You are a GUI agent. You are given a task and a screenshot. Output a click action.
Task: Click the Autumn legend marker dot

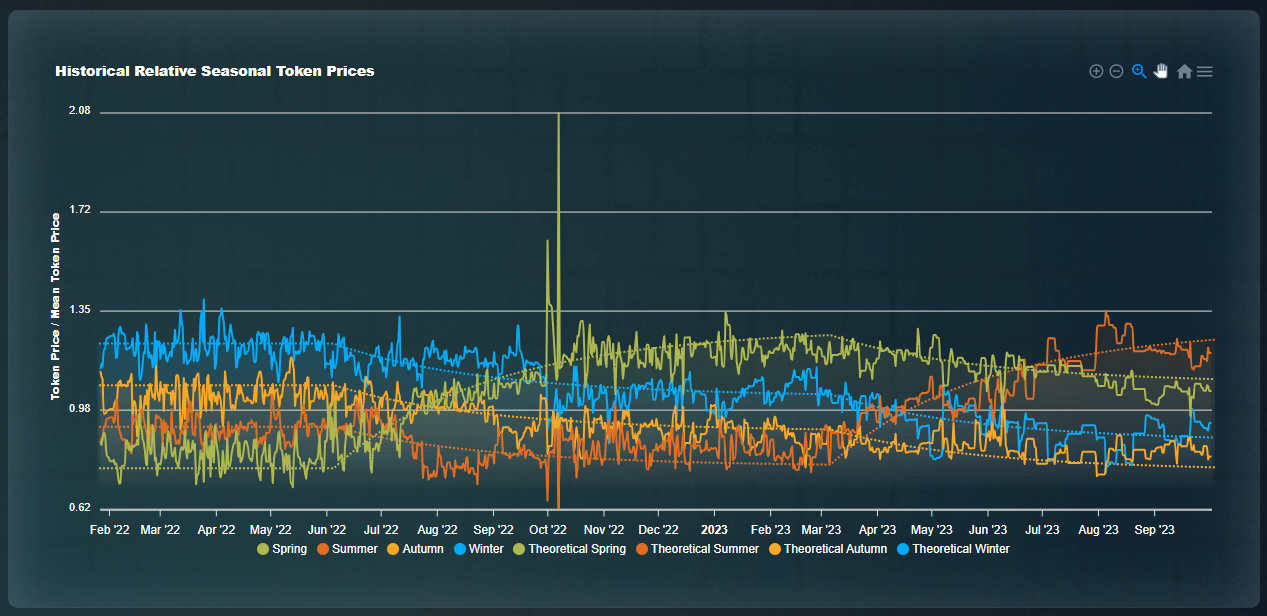[x=394, y=549]
